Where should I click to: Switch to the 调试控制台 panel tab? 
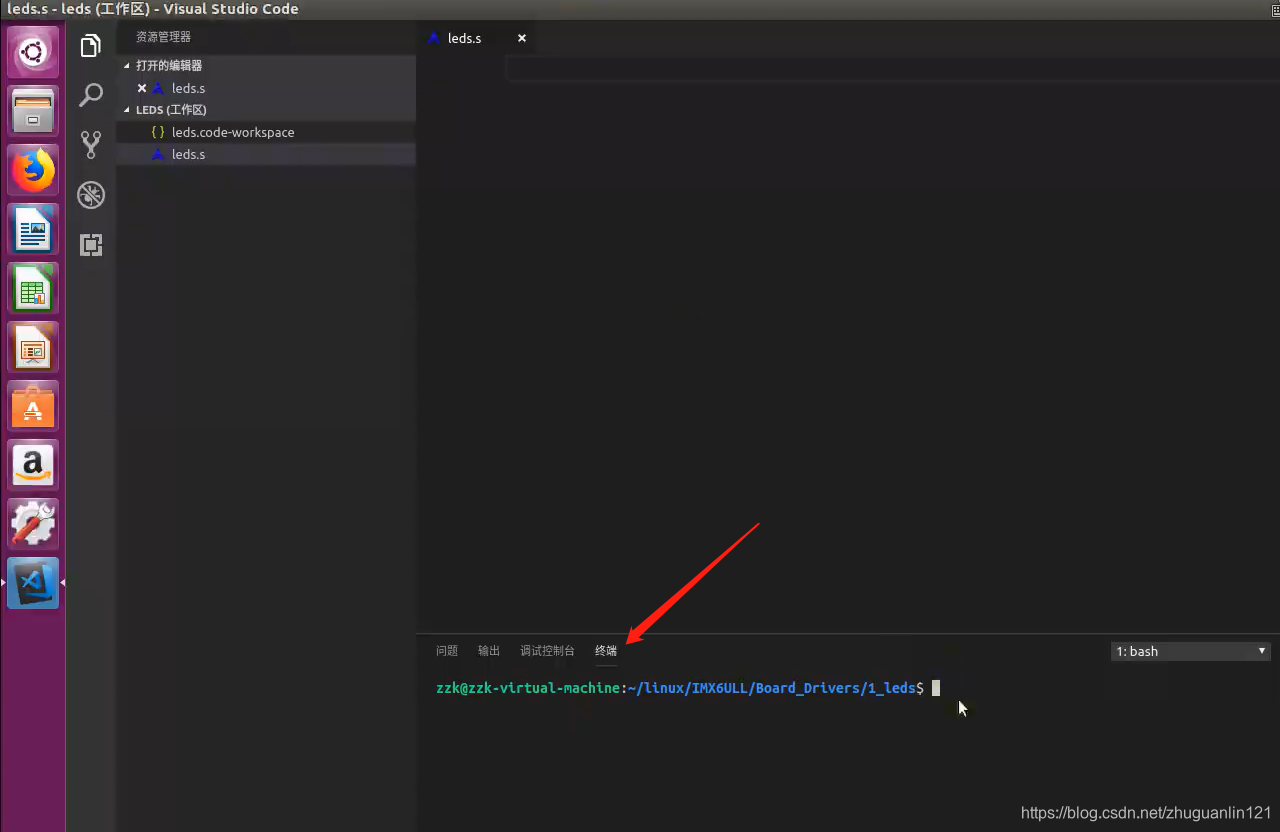pyautogui.click(x=547, y=651)
